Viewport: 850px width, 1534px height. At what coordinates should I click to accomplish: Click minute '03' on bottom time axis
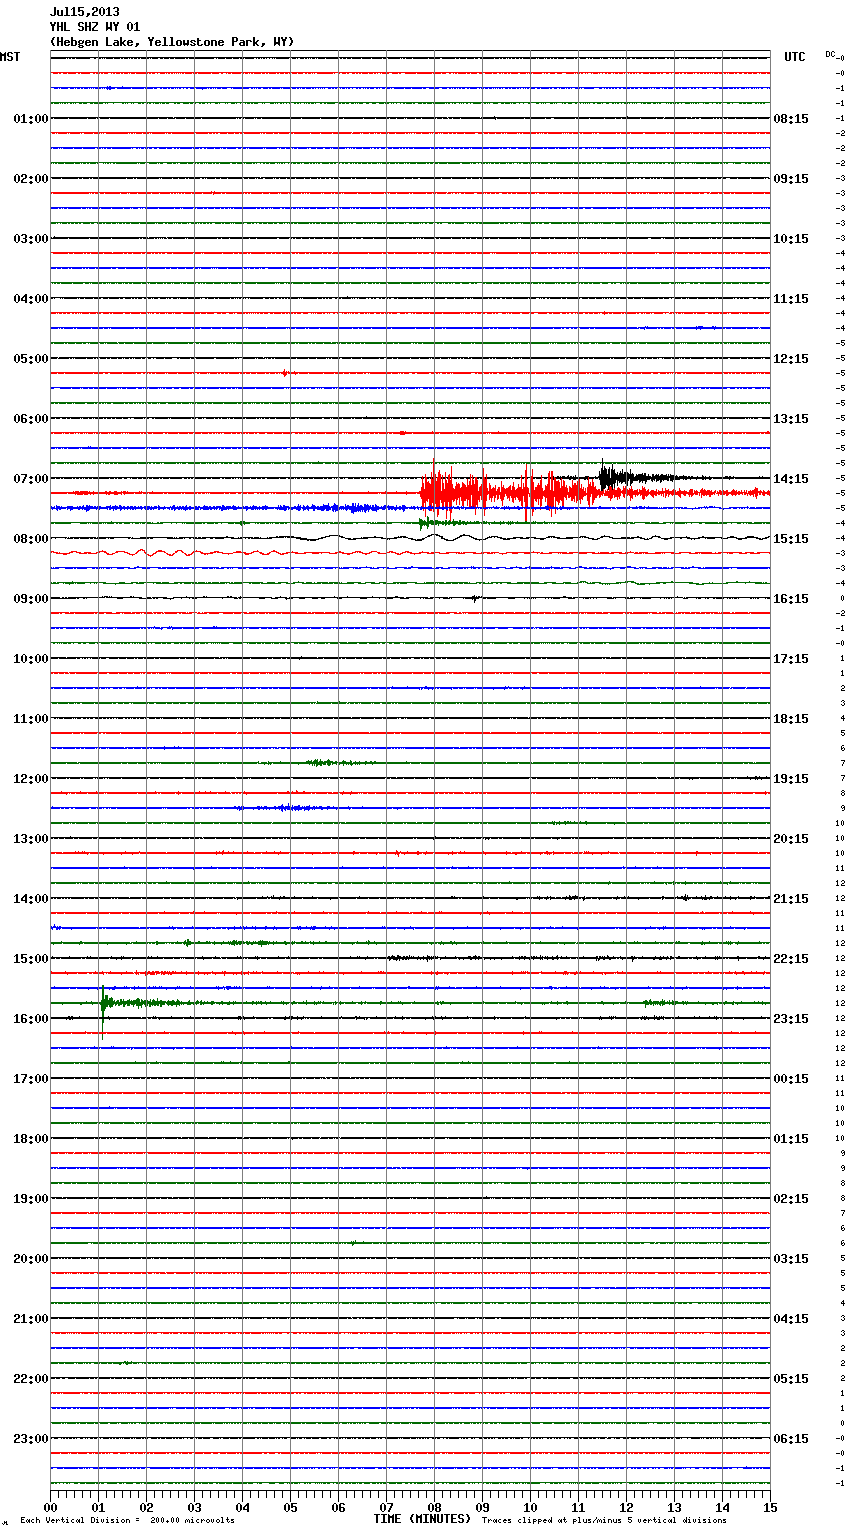click(194, 1507)
